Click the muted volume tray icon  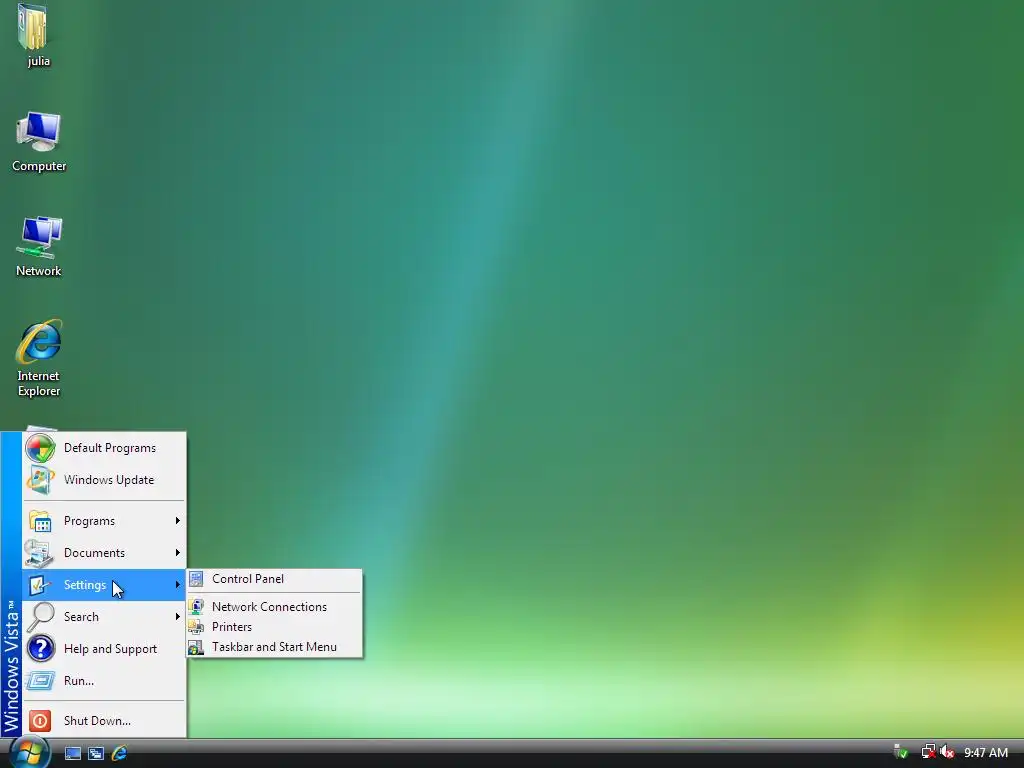pyautogui.click(x=947, y=752)
